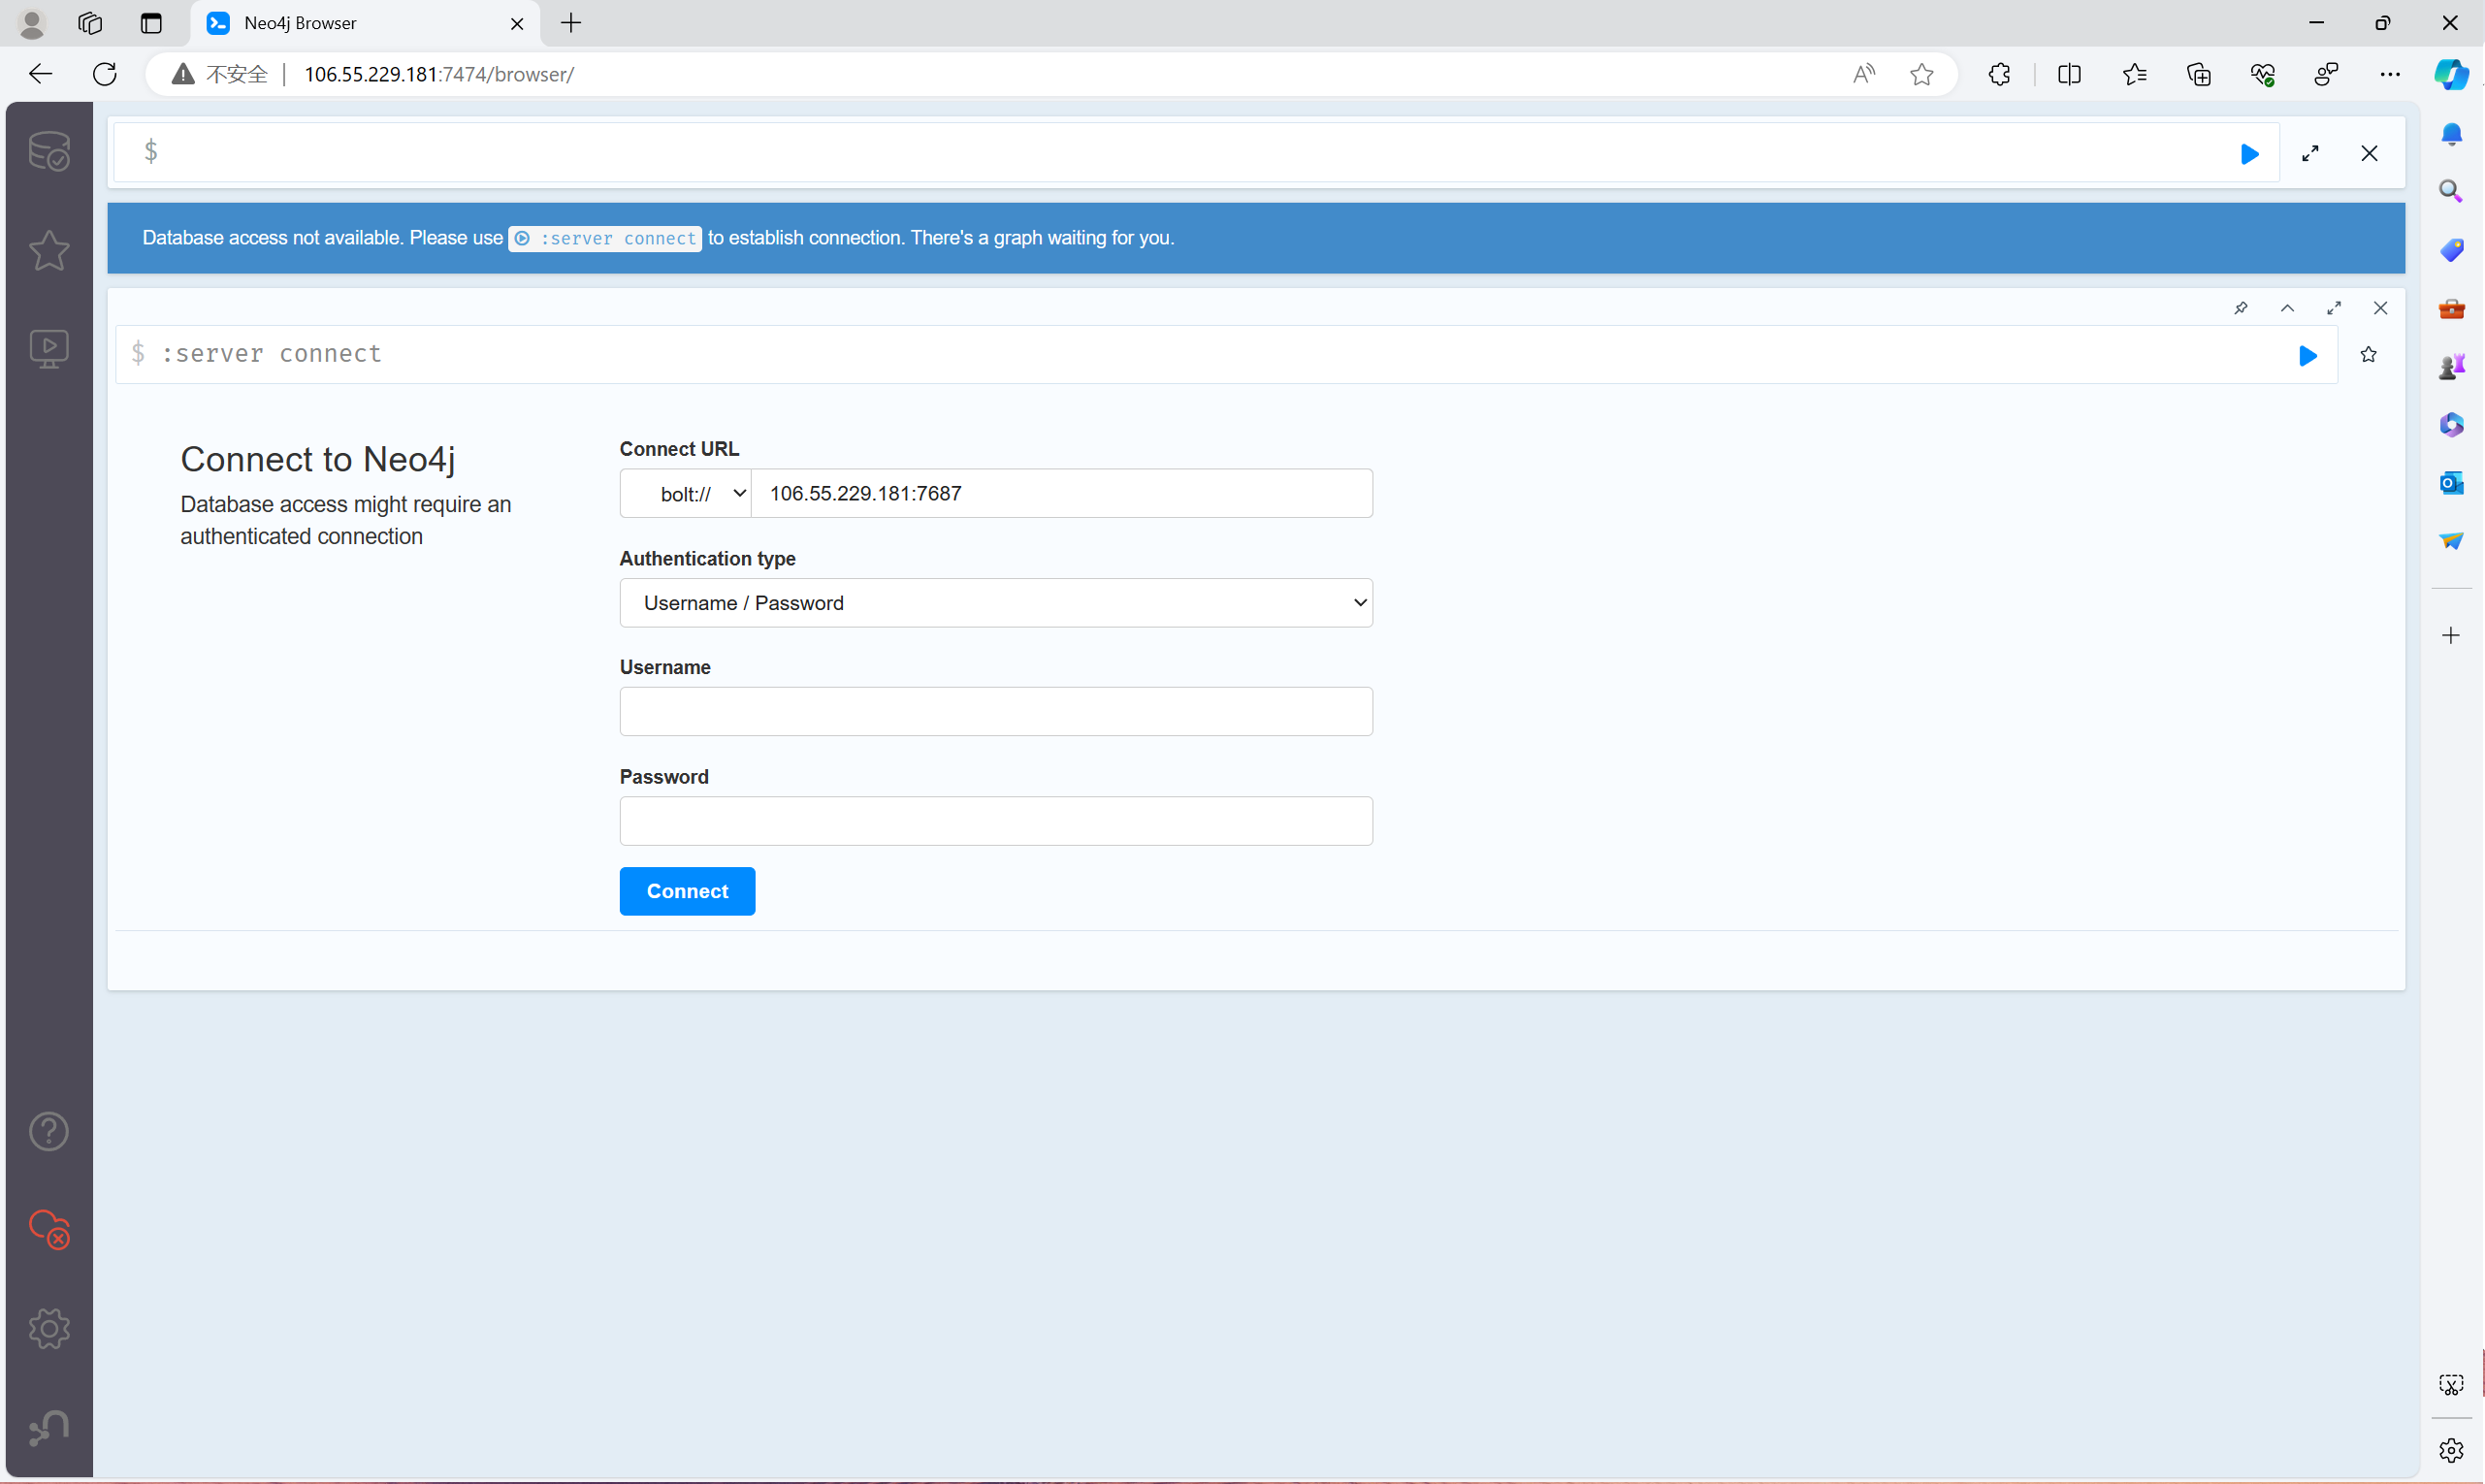Click the :server connect frame command text

pos(272,354)
